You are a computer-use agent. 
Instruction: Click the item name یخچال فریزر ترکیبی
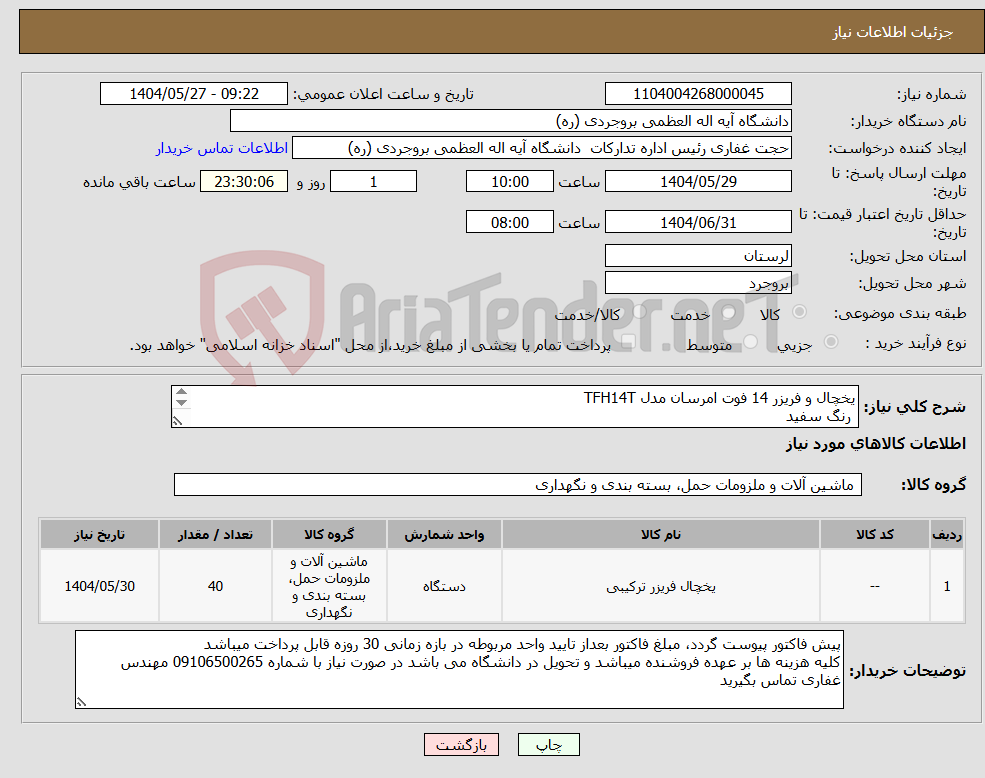661,586
